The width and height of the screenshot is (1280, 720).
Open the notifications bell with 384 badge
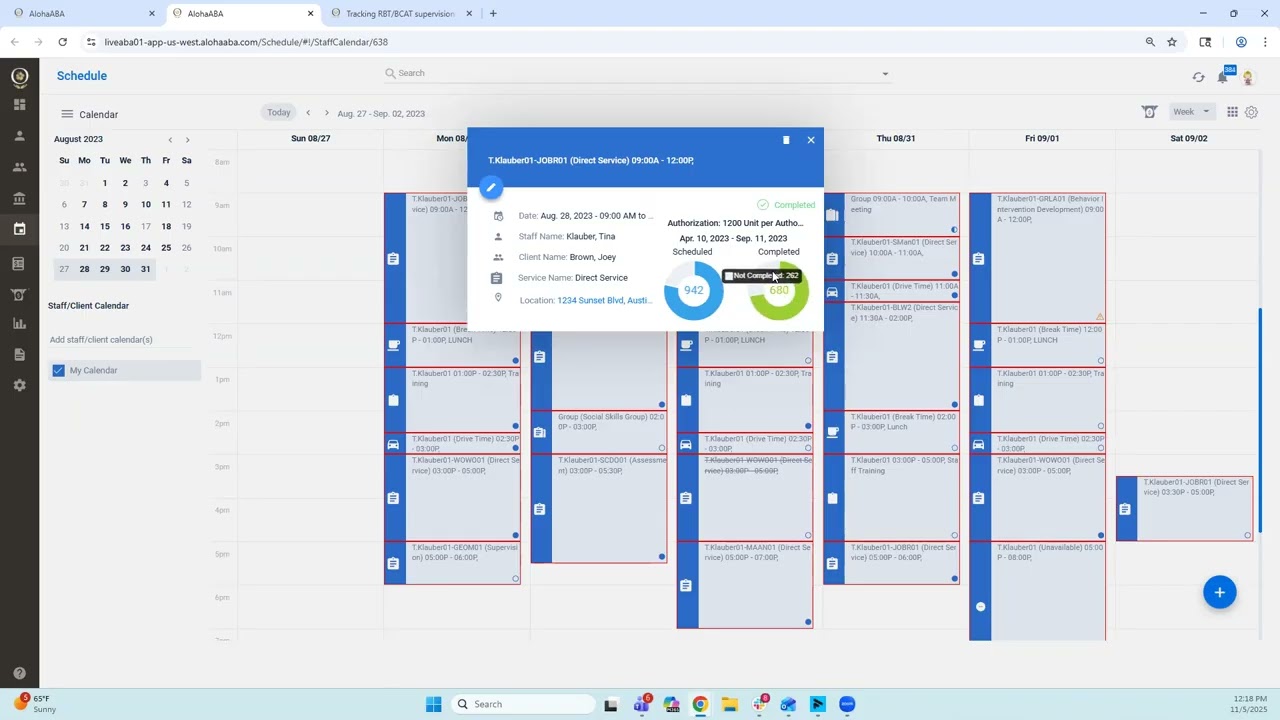[1223, 76]
